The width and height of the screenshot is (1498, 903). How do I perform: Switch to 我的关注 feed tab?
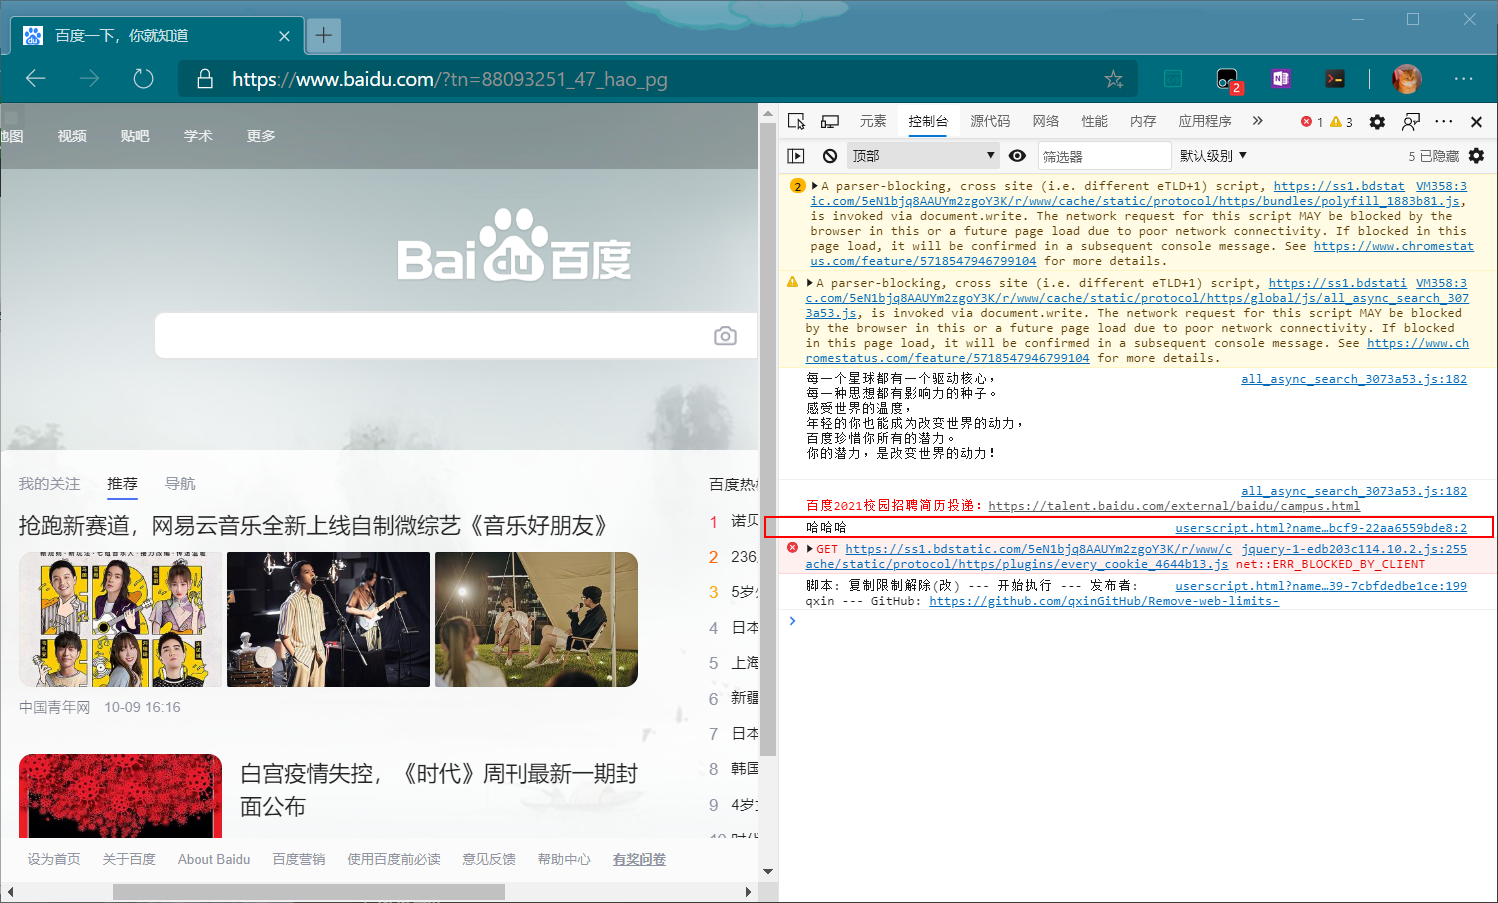click(49, 484)
